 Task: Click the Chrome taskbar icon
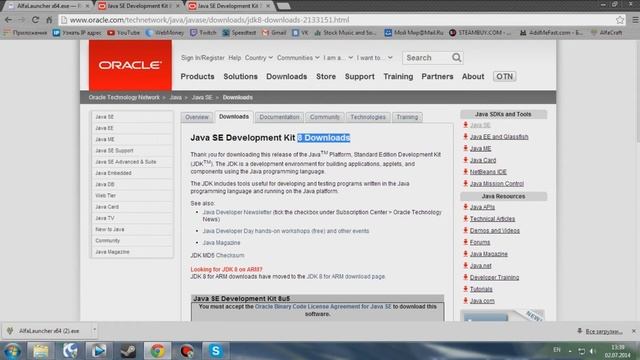[158, 351]
